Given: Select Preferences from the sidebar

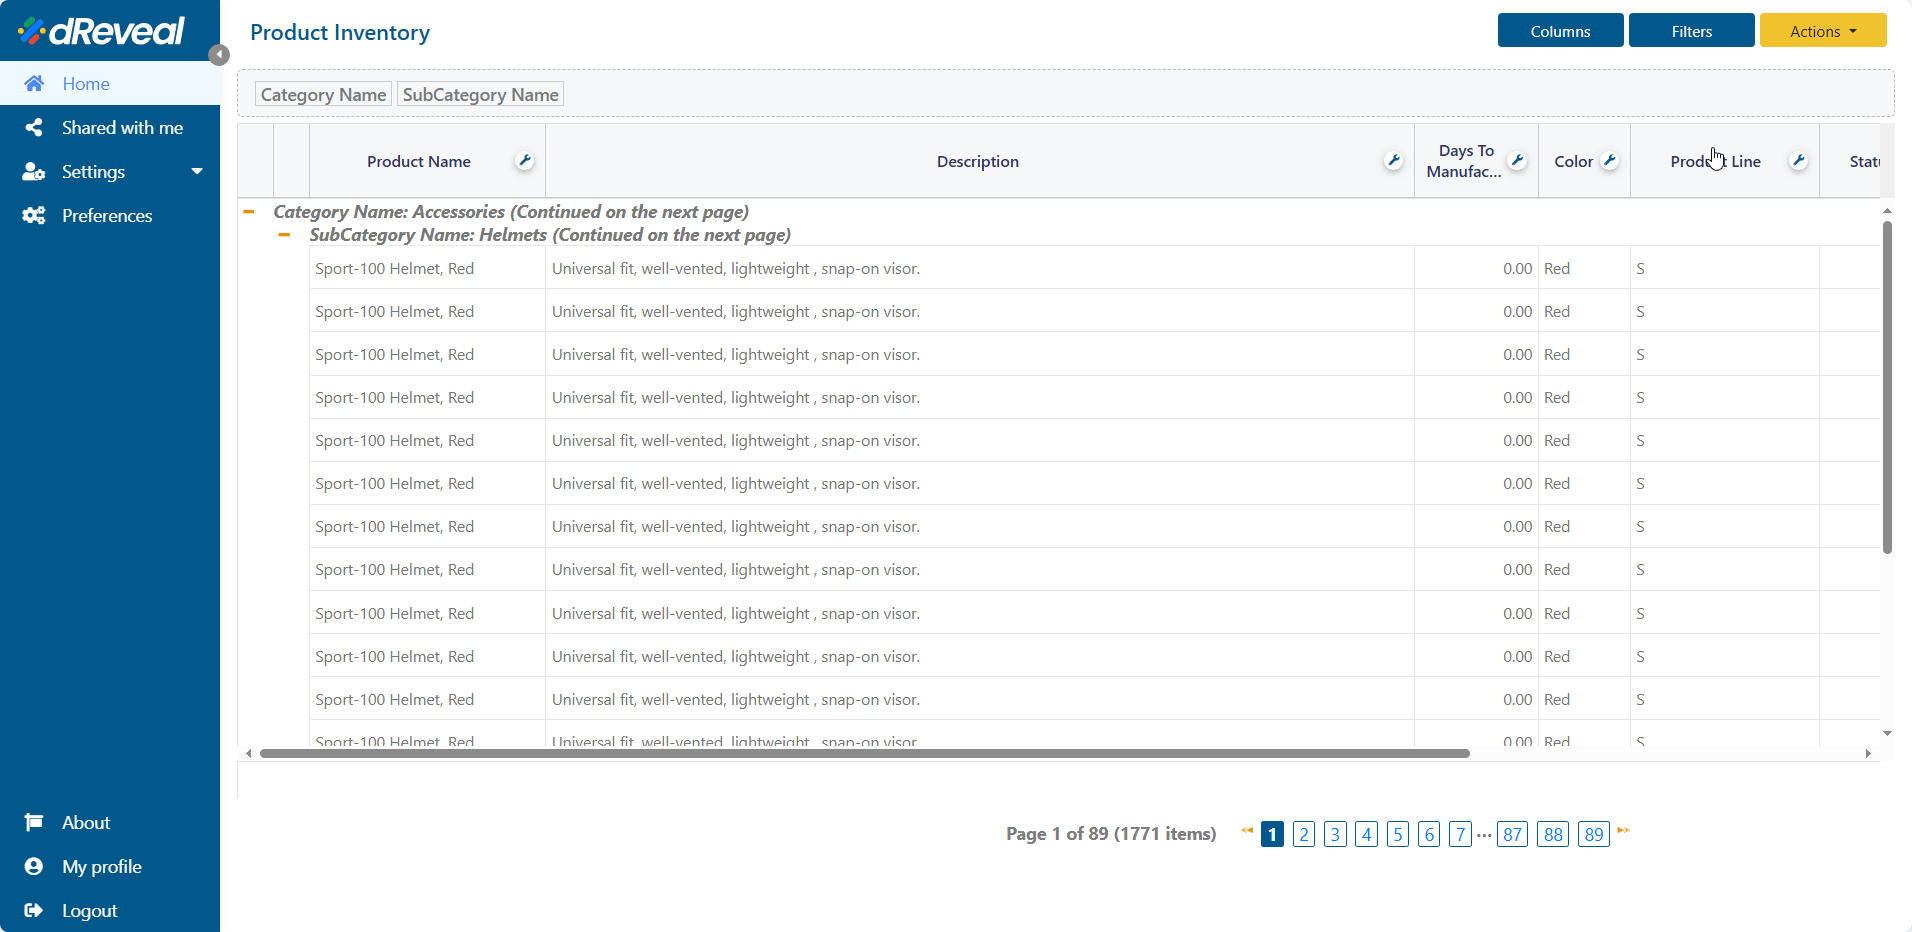Looking at the screenshot, I should coord(107,216).
